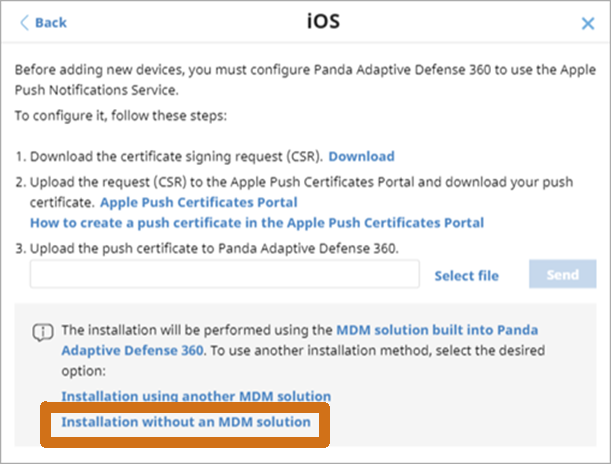Click the Adaptive Defense 360 link continuation
The image size is (611, 464).
tap(132, 350)
